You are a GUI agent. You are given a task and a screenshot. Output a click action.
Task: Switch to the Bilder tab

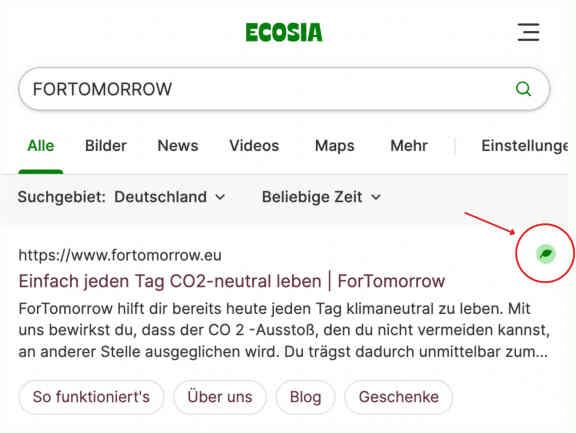pyautogui.click(x=106, y=146)
